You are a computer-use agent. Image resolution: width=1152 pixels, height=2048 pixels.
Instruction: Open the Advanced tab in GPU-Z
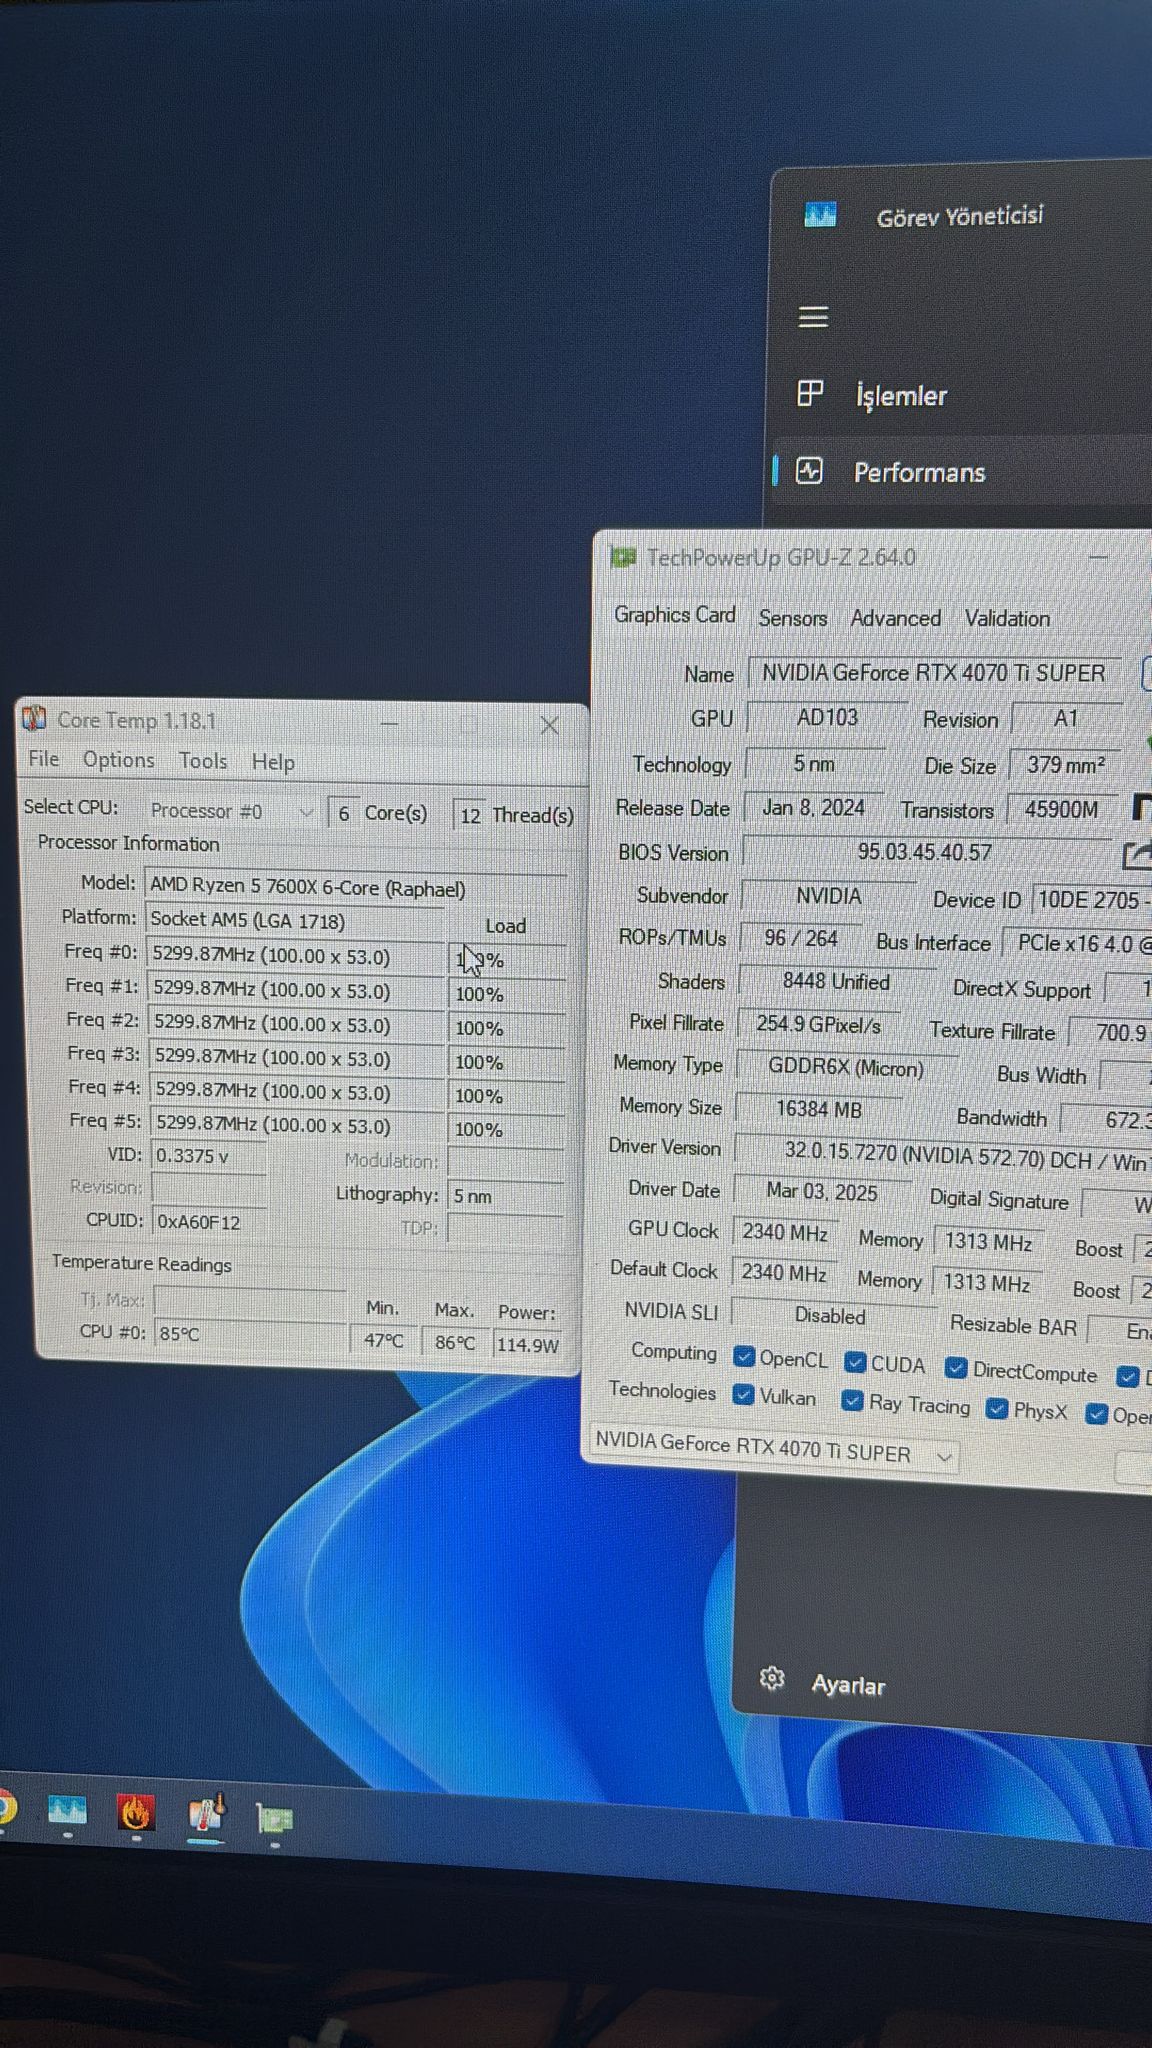(x=895, y=618)
